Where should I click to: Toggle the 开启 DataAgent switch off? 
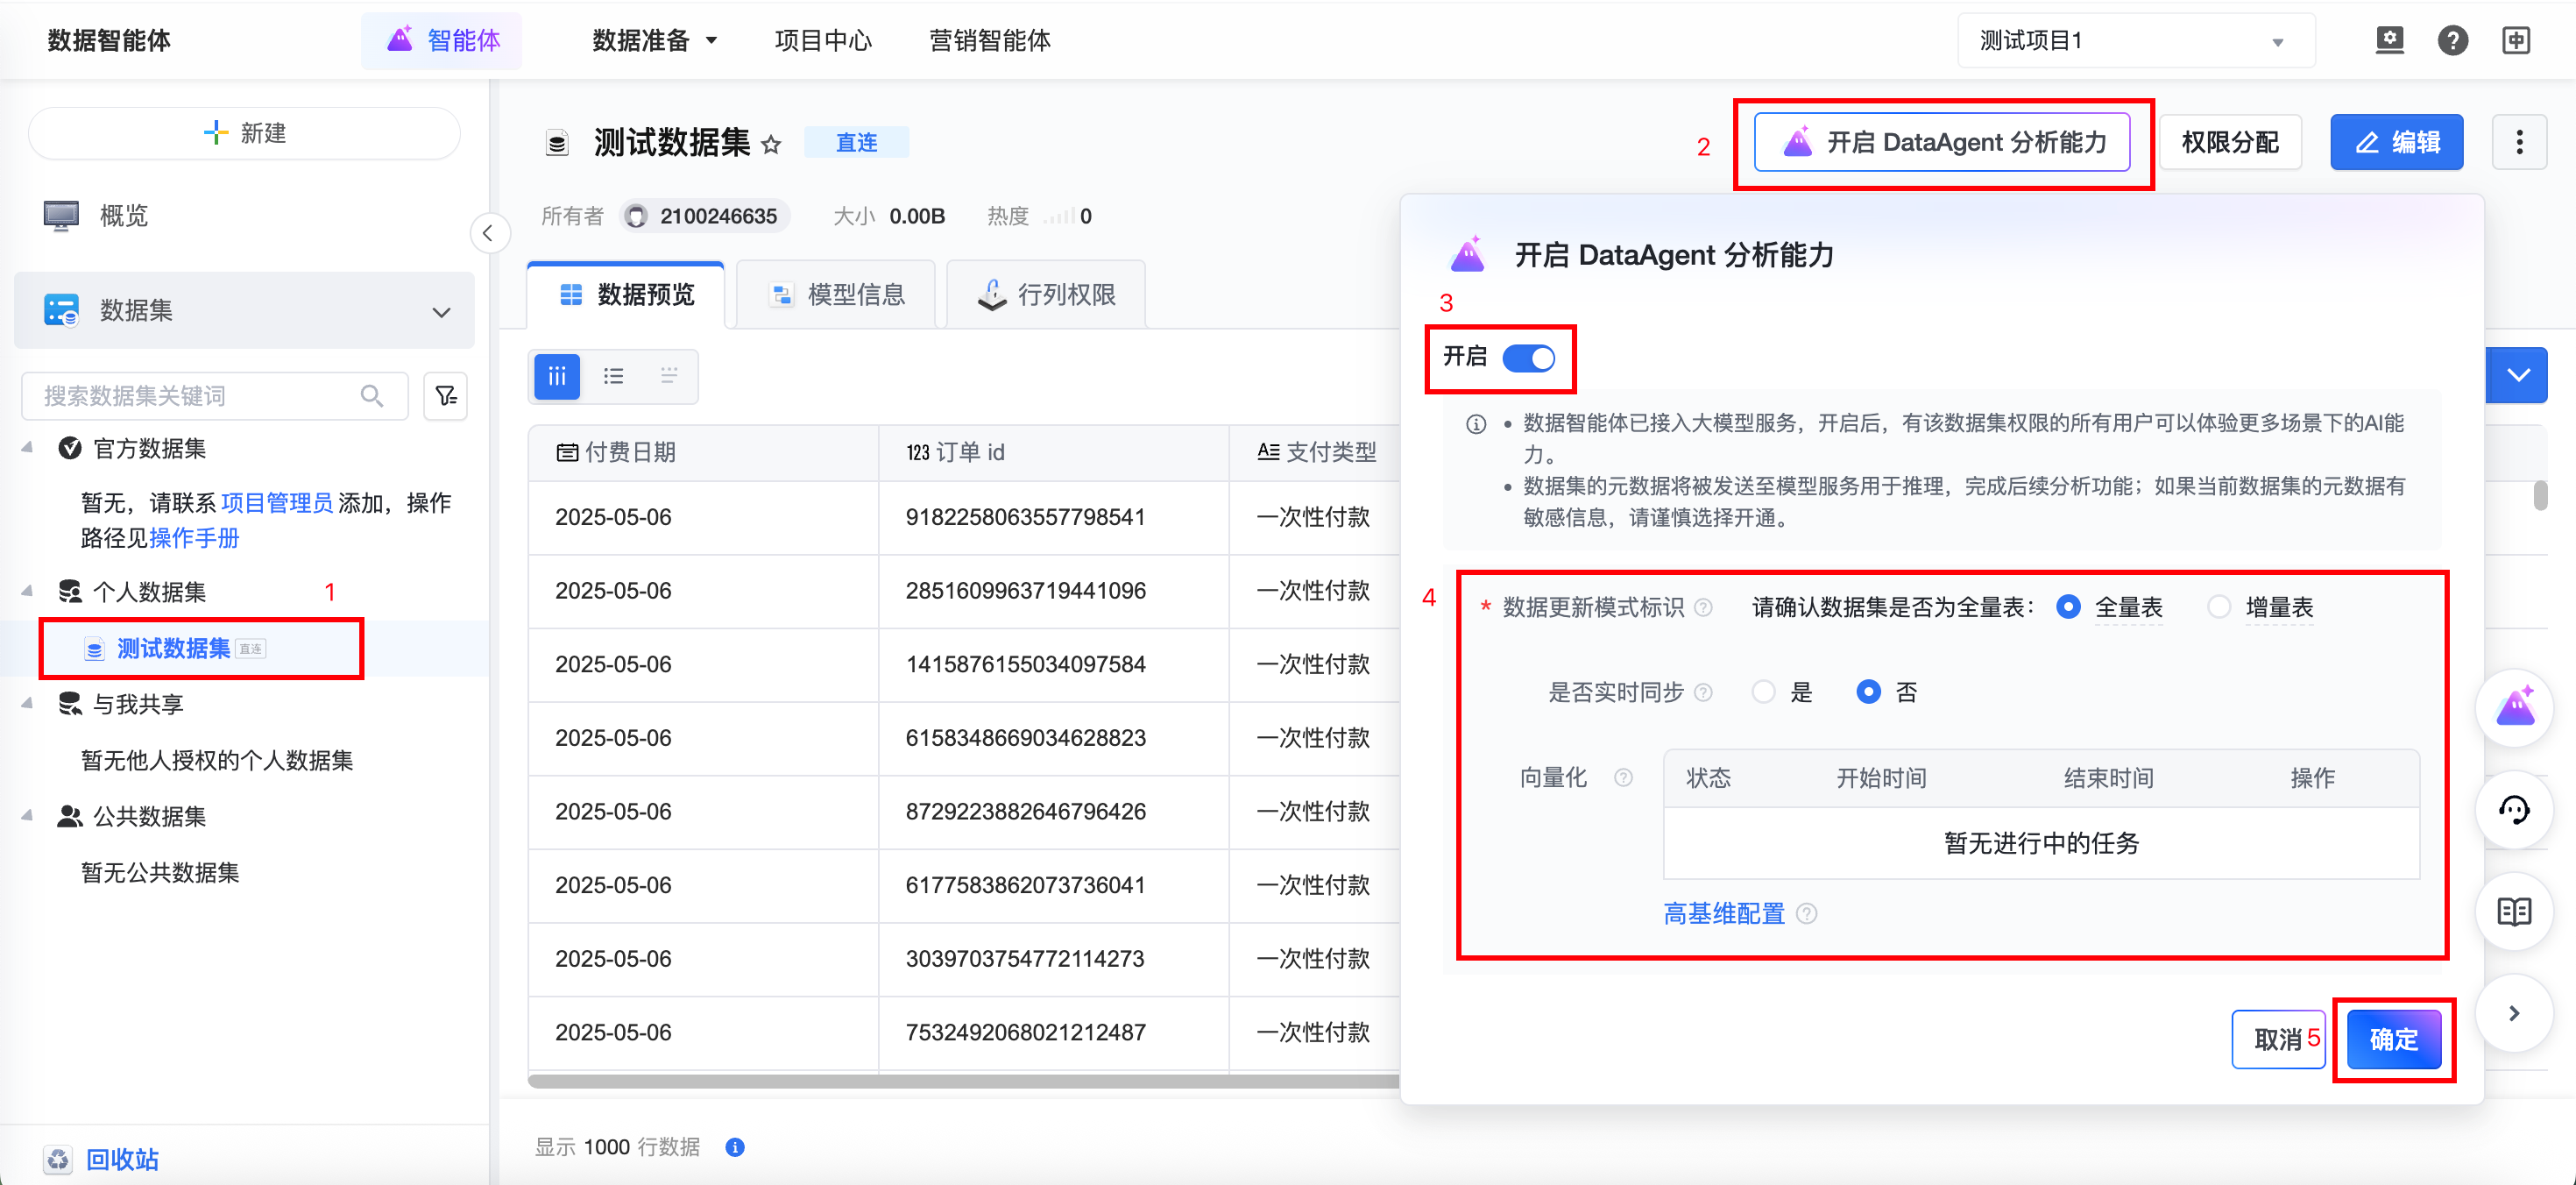click(x=1528, y=358)
